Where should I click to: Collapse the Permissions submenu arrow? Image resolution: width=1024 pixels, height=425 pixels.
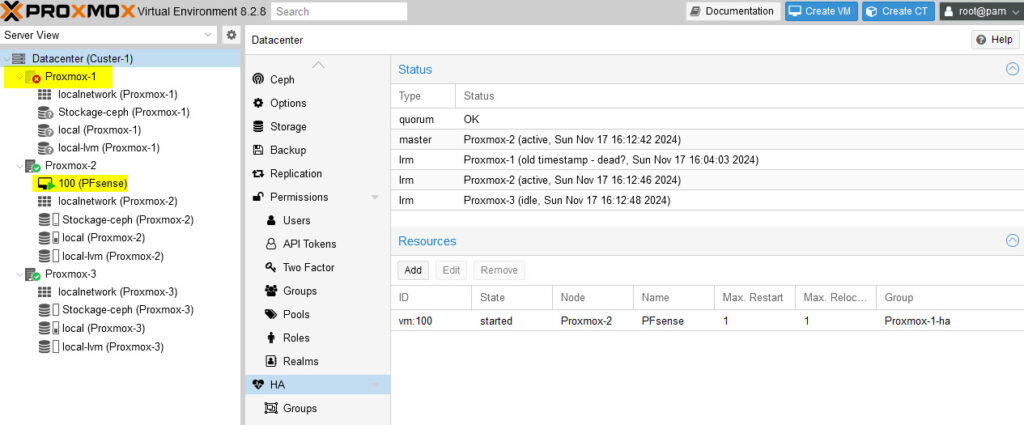coord(375,197)
